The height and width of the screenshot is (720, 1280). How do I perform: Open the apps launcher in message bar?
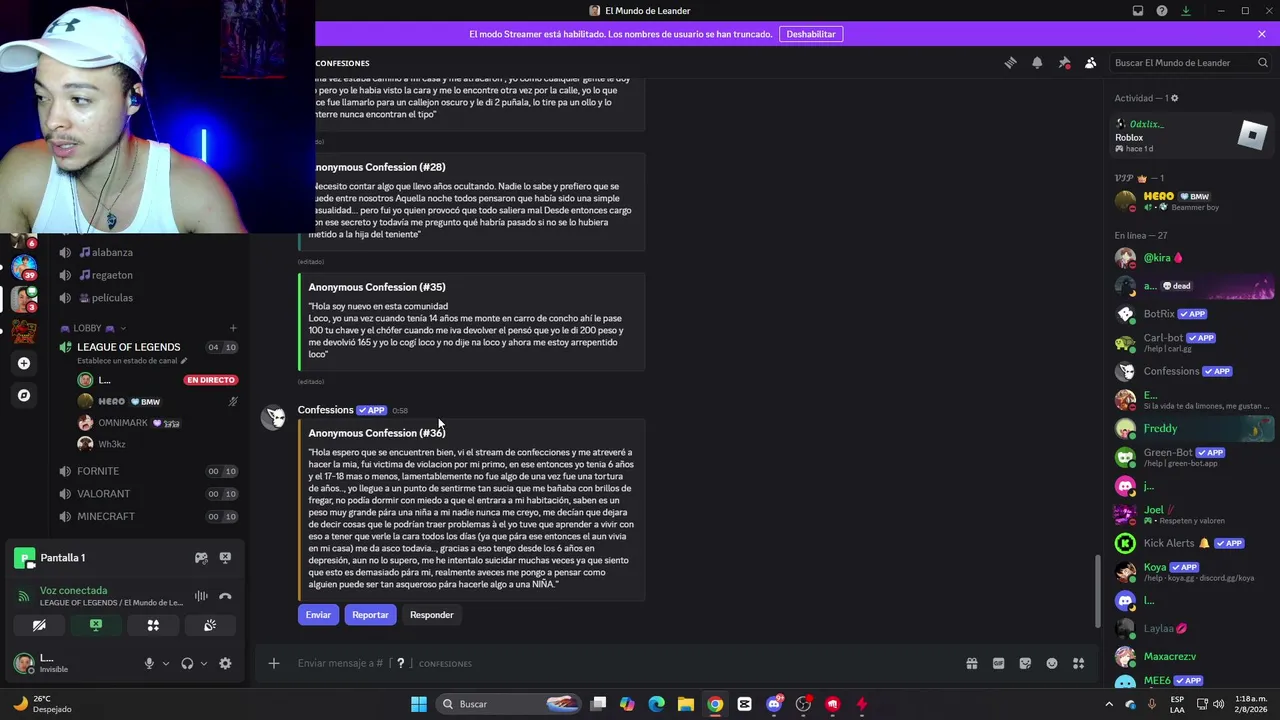pos(1079,663)
